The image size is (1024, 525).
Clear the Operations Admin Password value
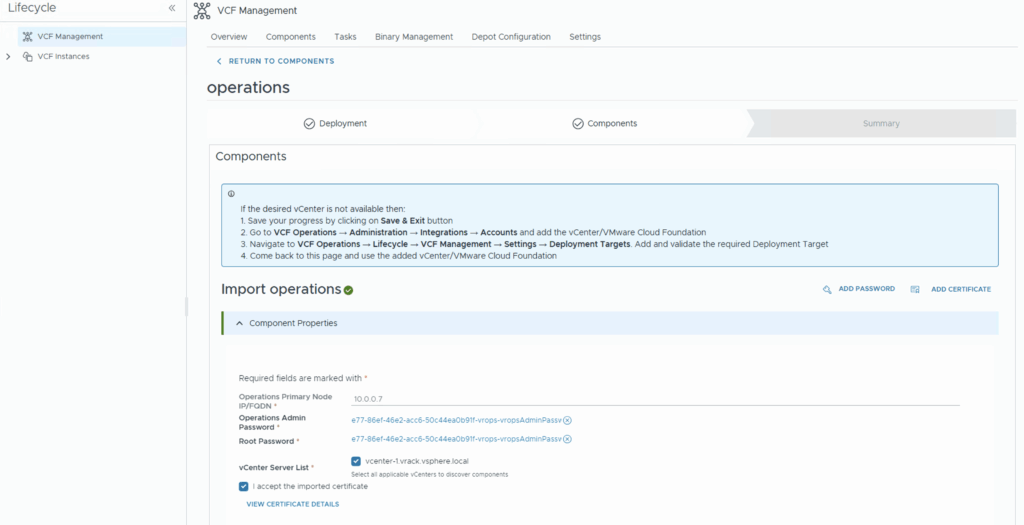coord(568,421)
